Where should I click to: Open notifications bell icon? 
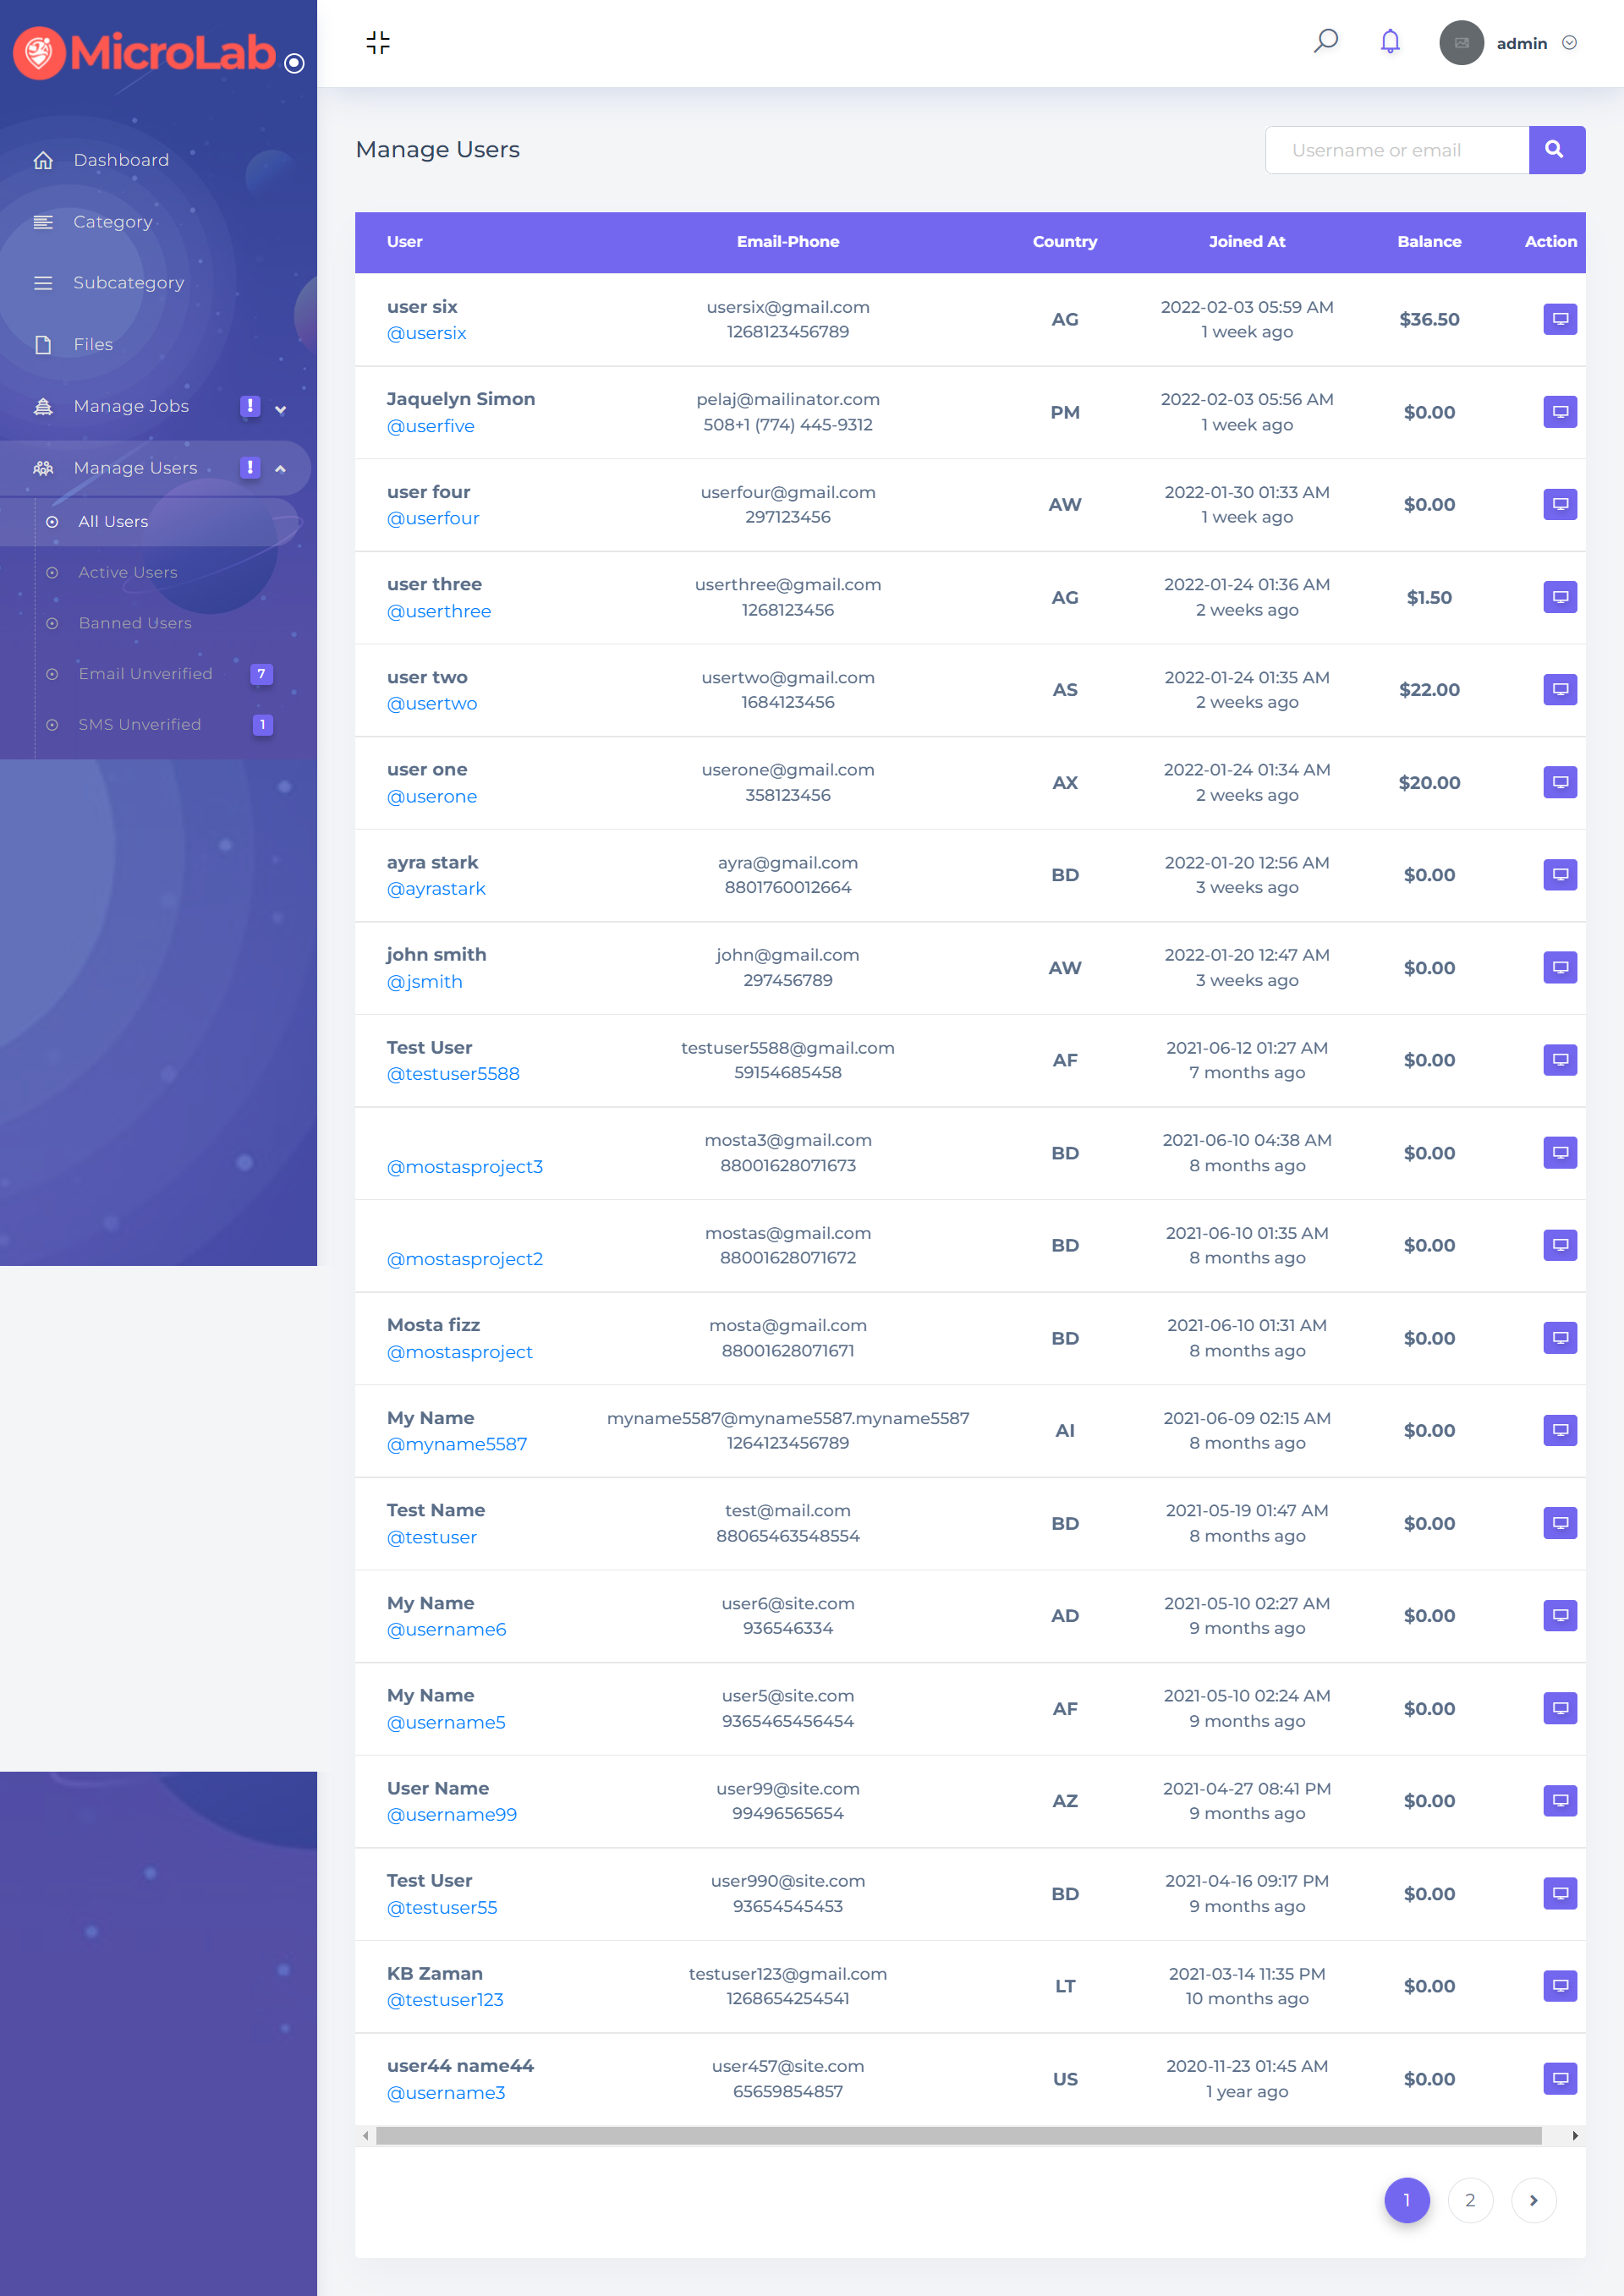1389,42
